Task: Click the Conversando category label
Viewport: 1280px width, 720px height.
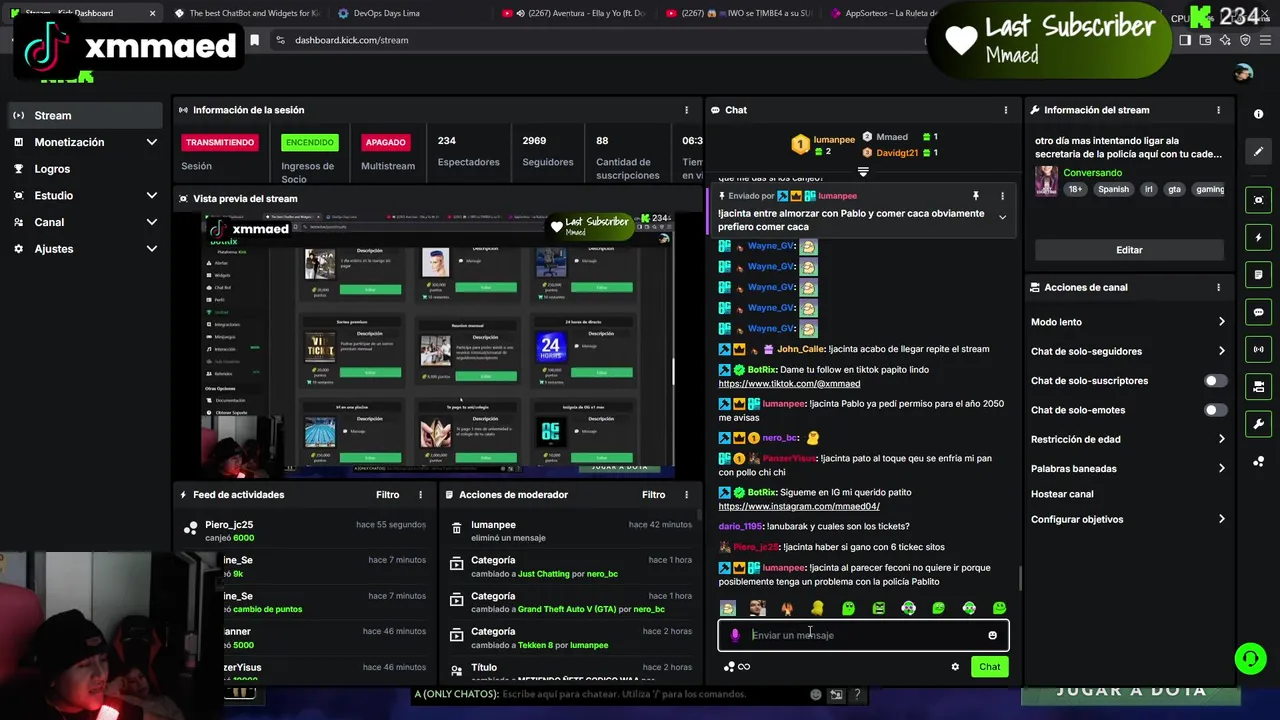Action: 1092,173
